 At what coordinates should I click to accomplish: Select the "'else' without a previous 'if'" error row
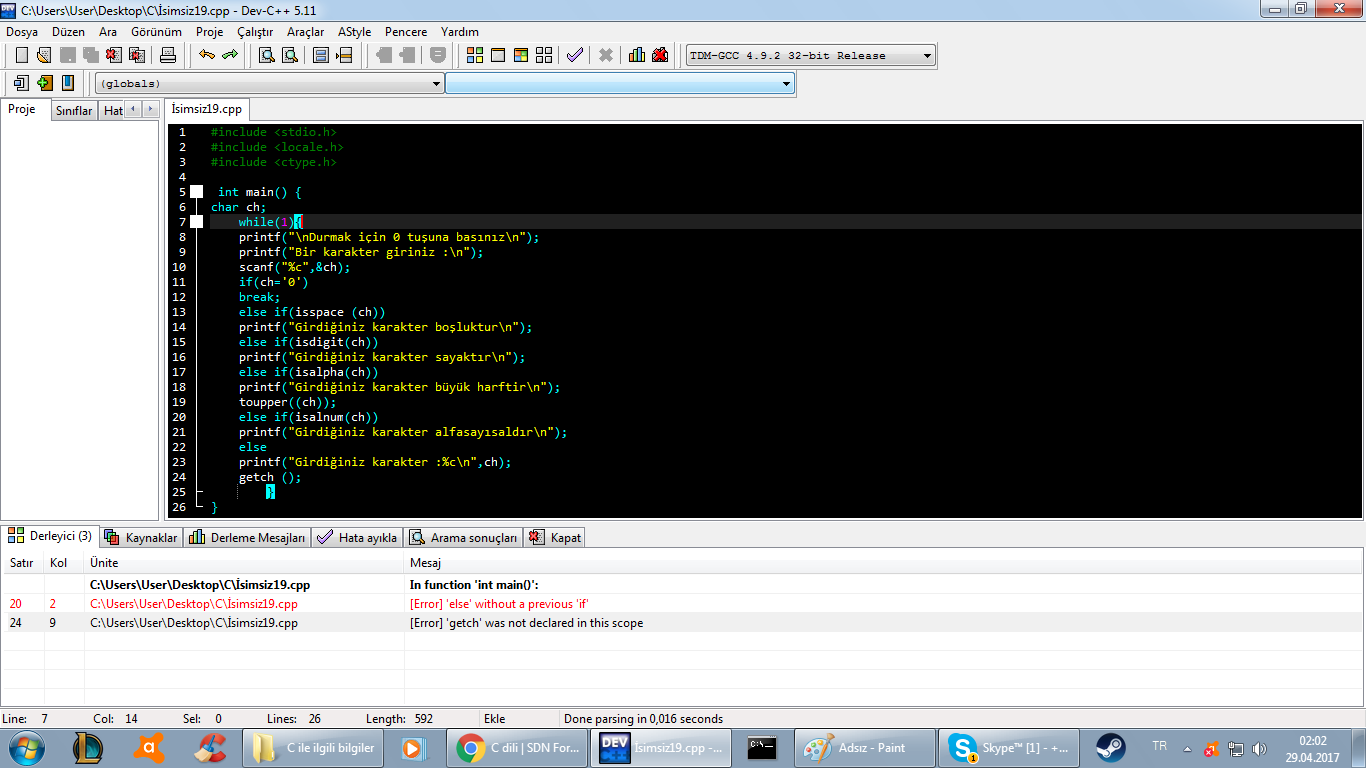point(682,604)
